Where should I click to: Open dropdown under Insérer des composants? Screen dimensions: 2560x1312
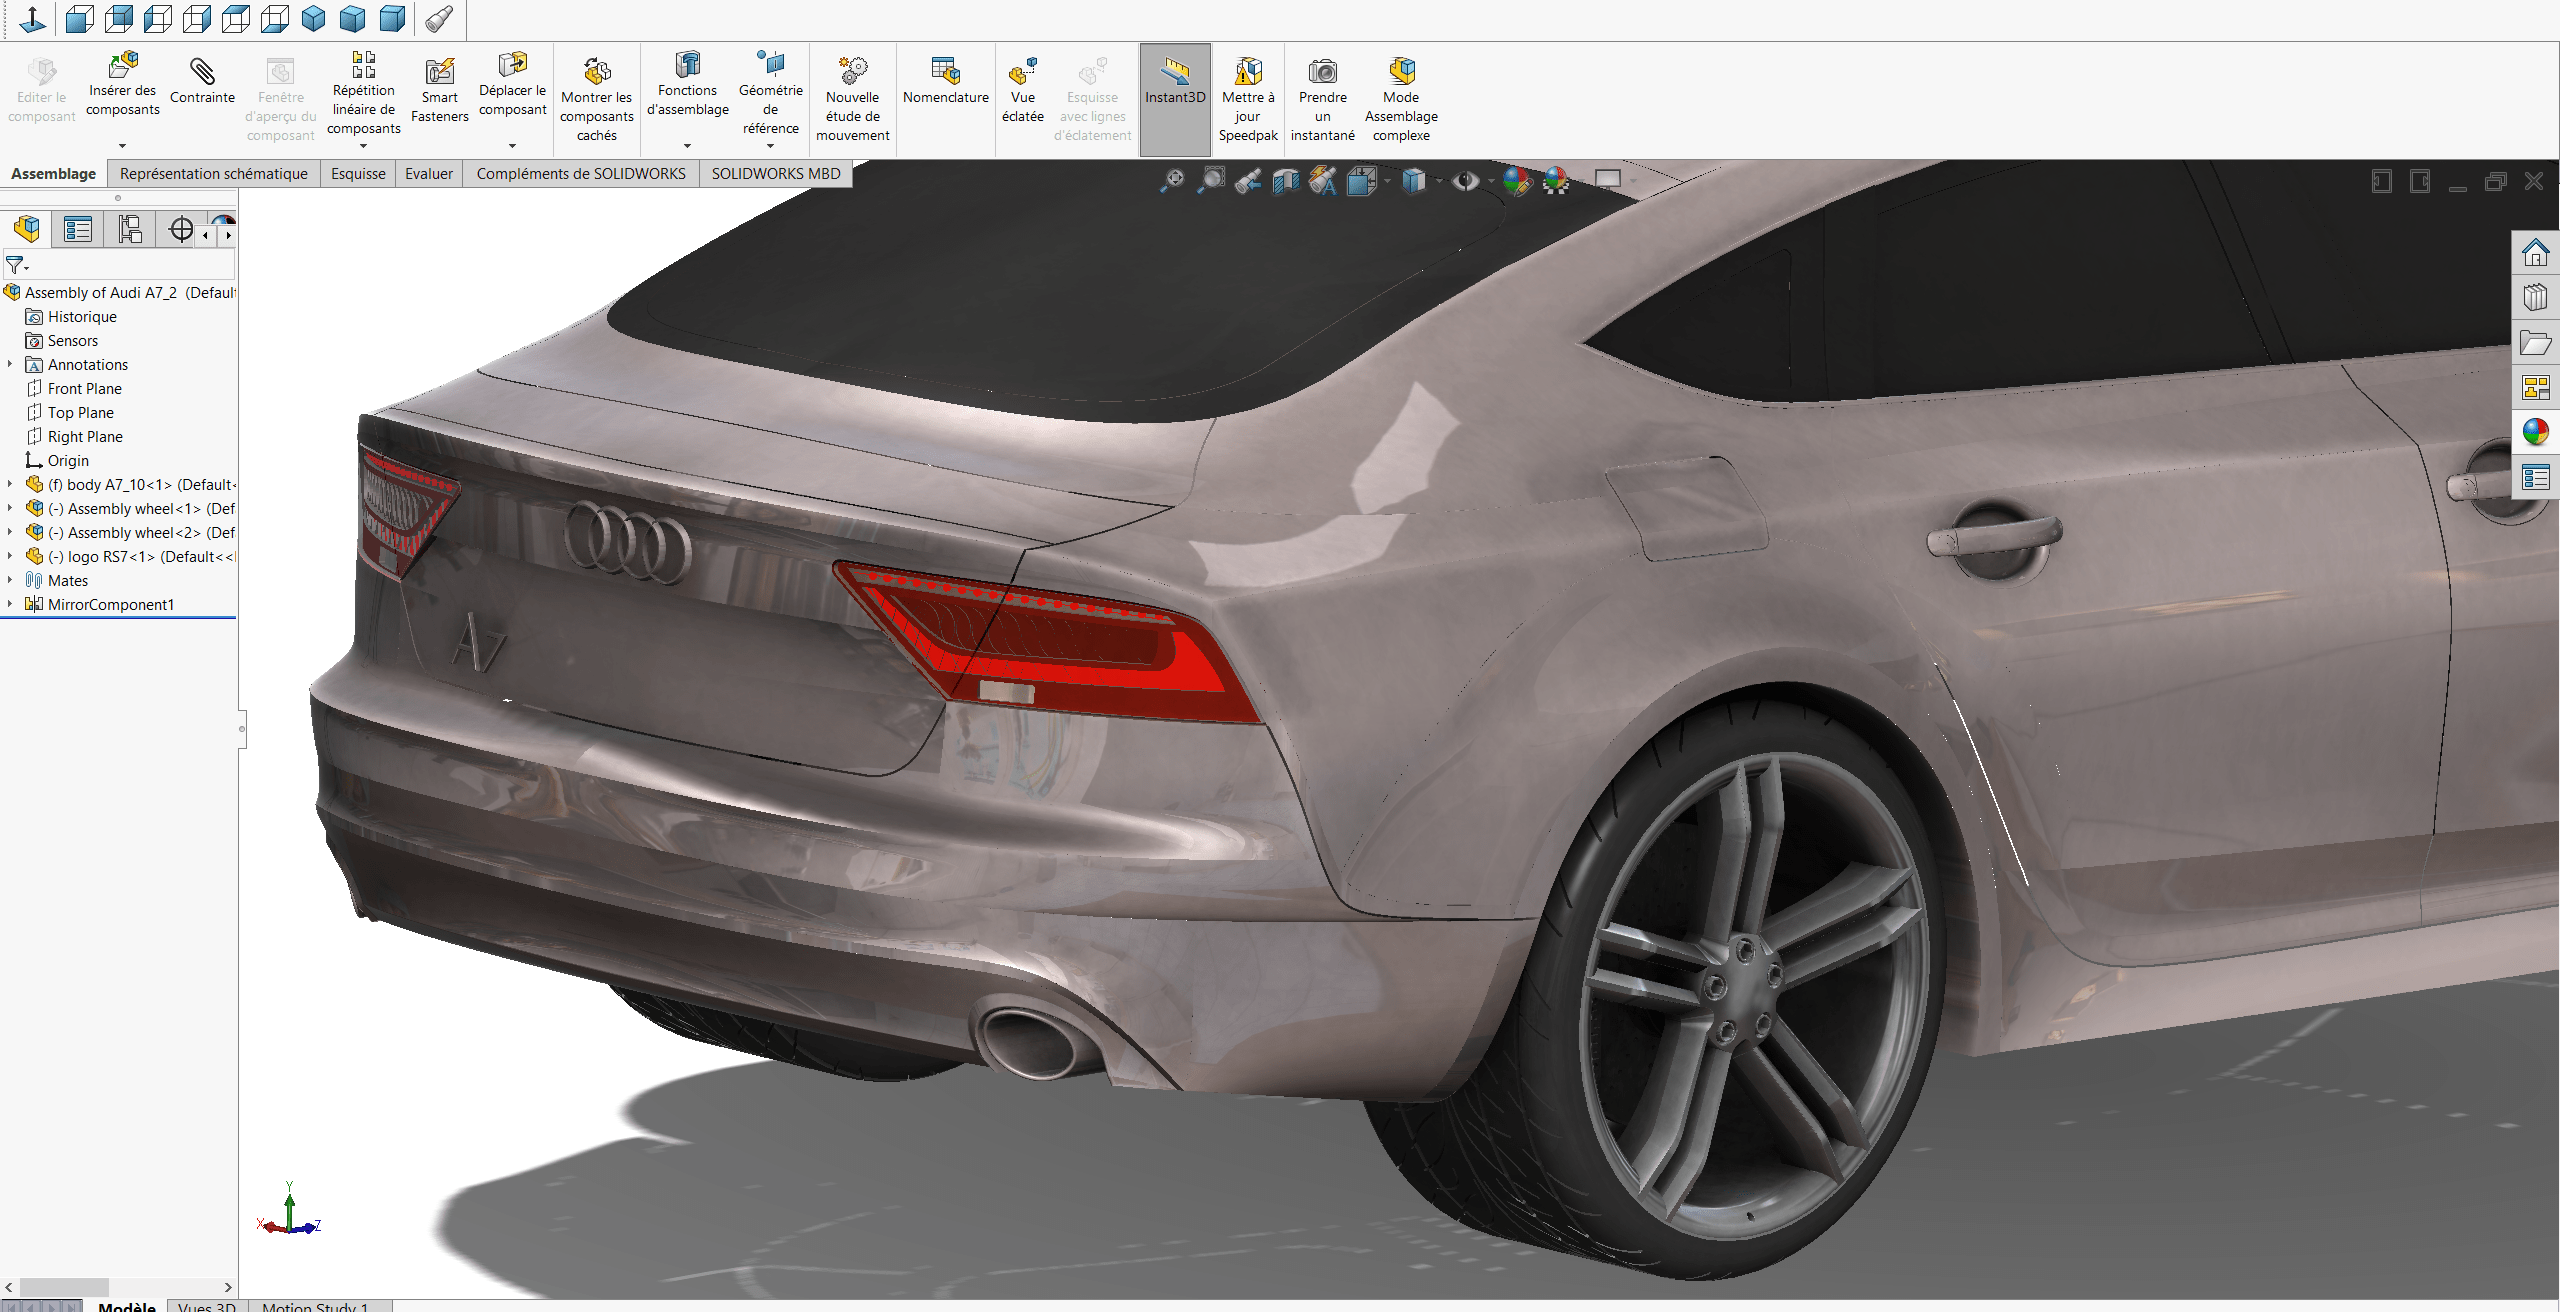[122, 146]
